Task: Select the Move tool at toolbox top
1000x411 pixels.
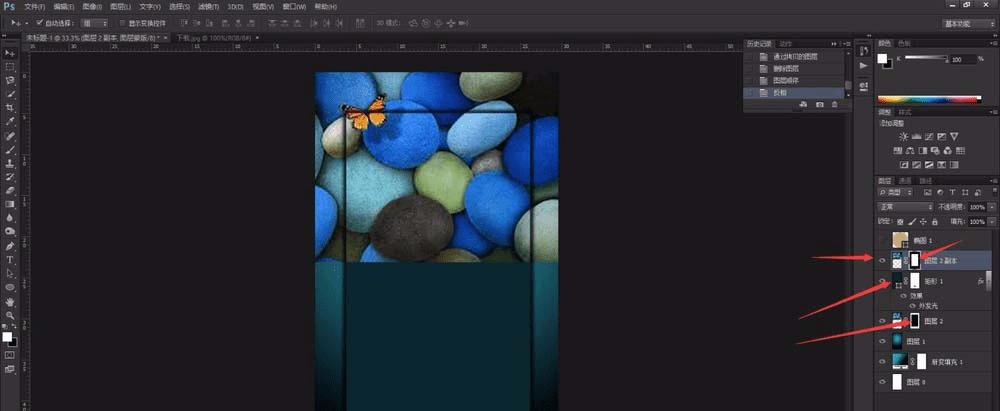Action: [10, 52]
